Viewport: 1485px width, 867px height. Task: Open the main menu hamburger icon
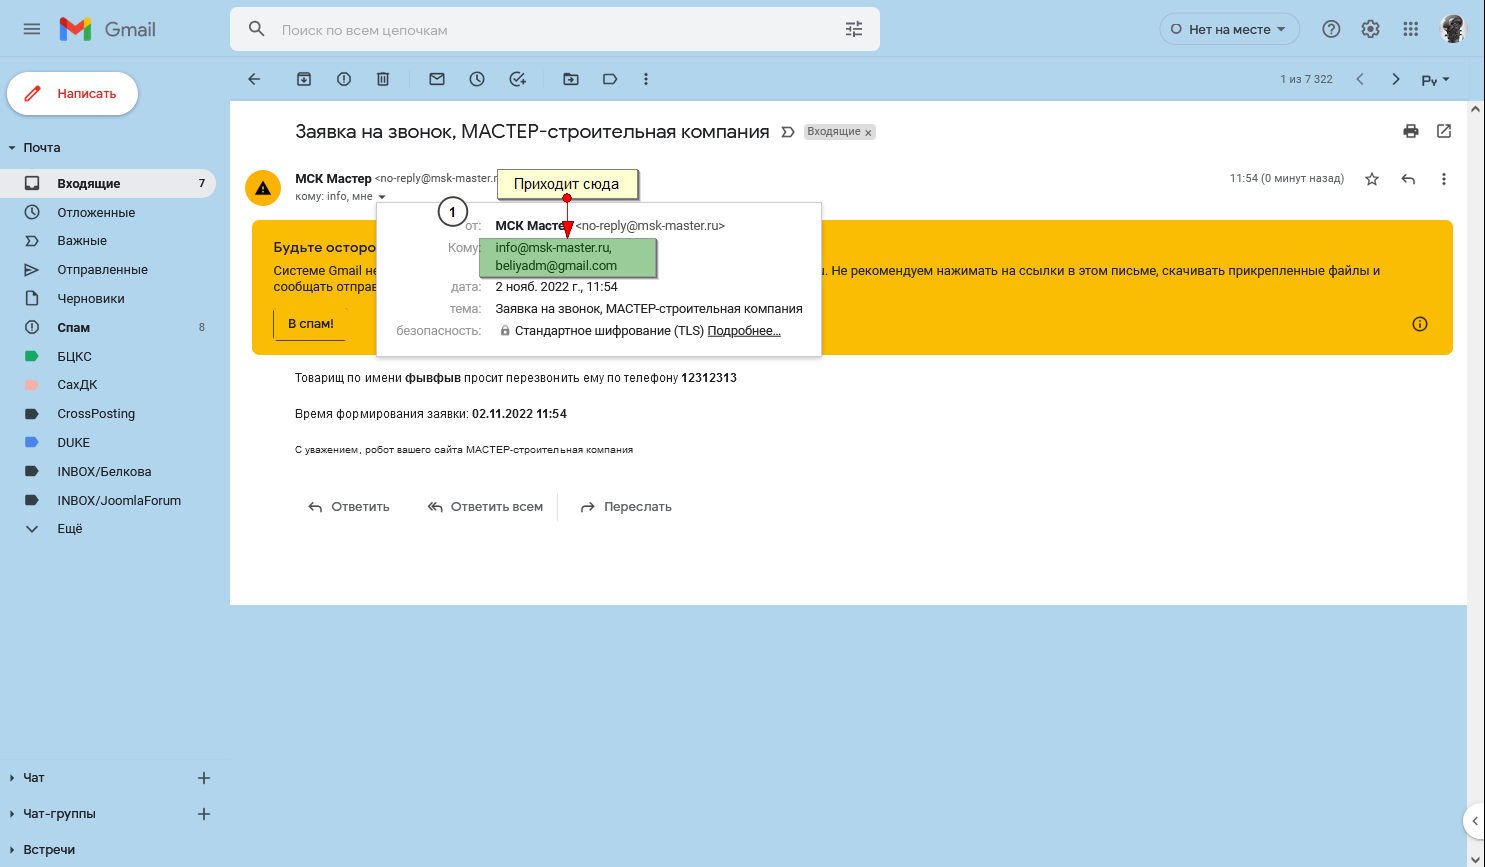32,29
